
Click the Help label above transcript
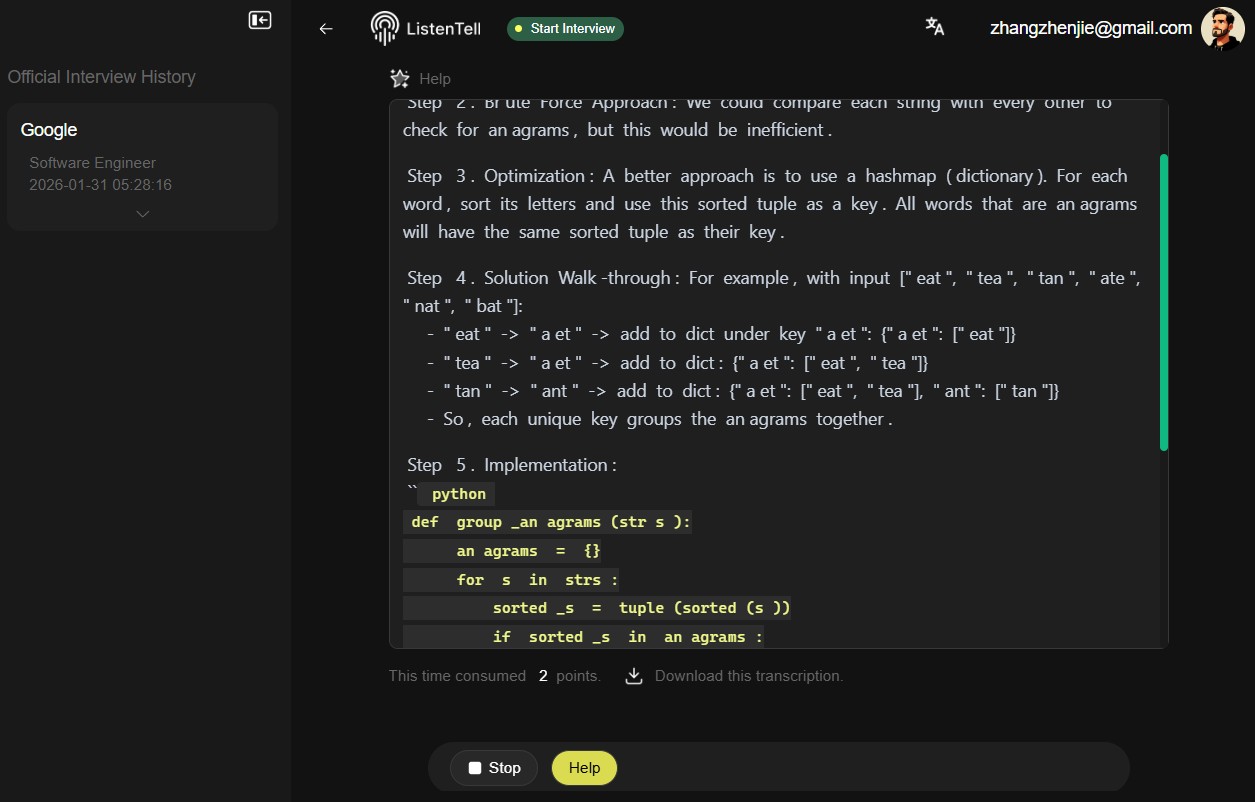(x=435, y=79)
